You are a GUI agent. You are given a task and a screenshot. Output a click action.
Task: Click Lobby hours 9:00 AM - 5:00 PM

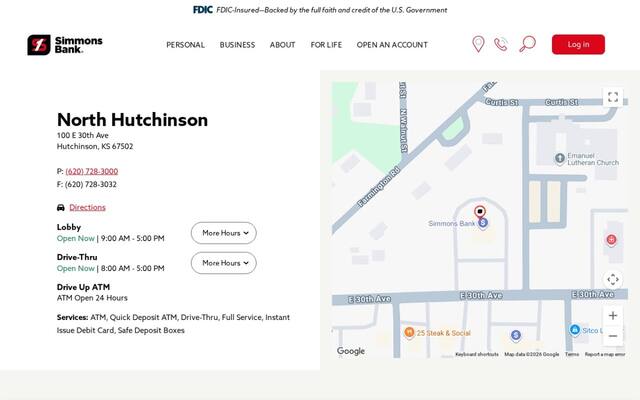click(133, 238)
